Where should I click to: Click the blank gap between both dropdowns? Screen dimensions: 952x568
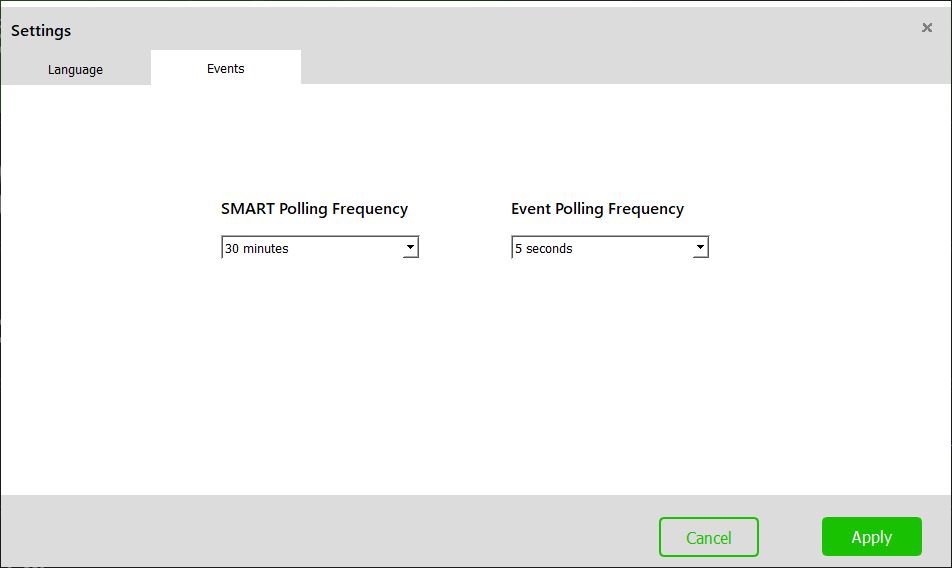pos(465,247)
